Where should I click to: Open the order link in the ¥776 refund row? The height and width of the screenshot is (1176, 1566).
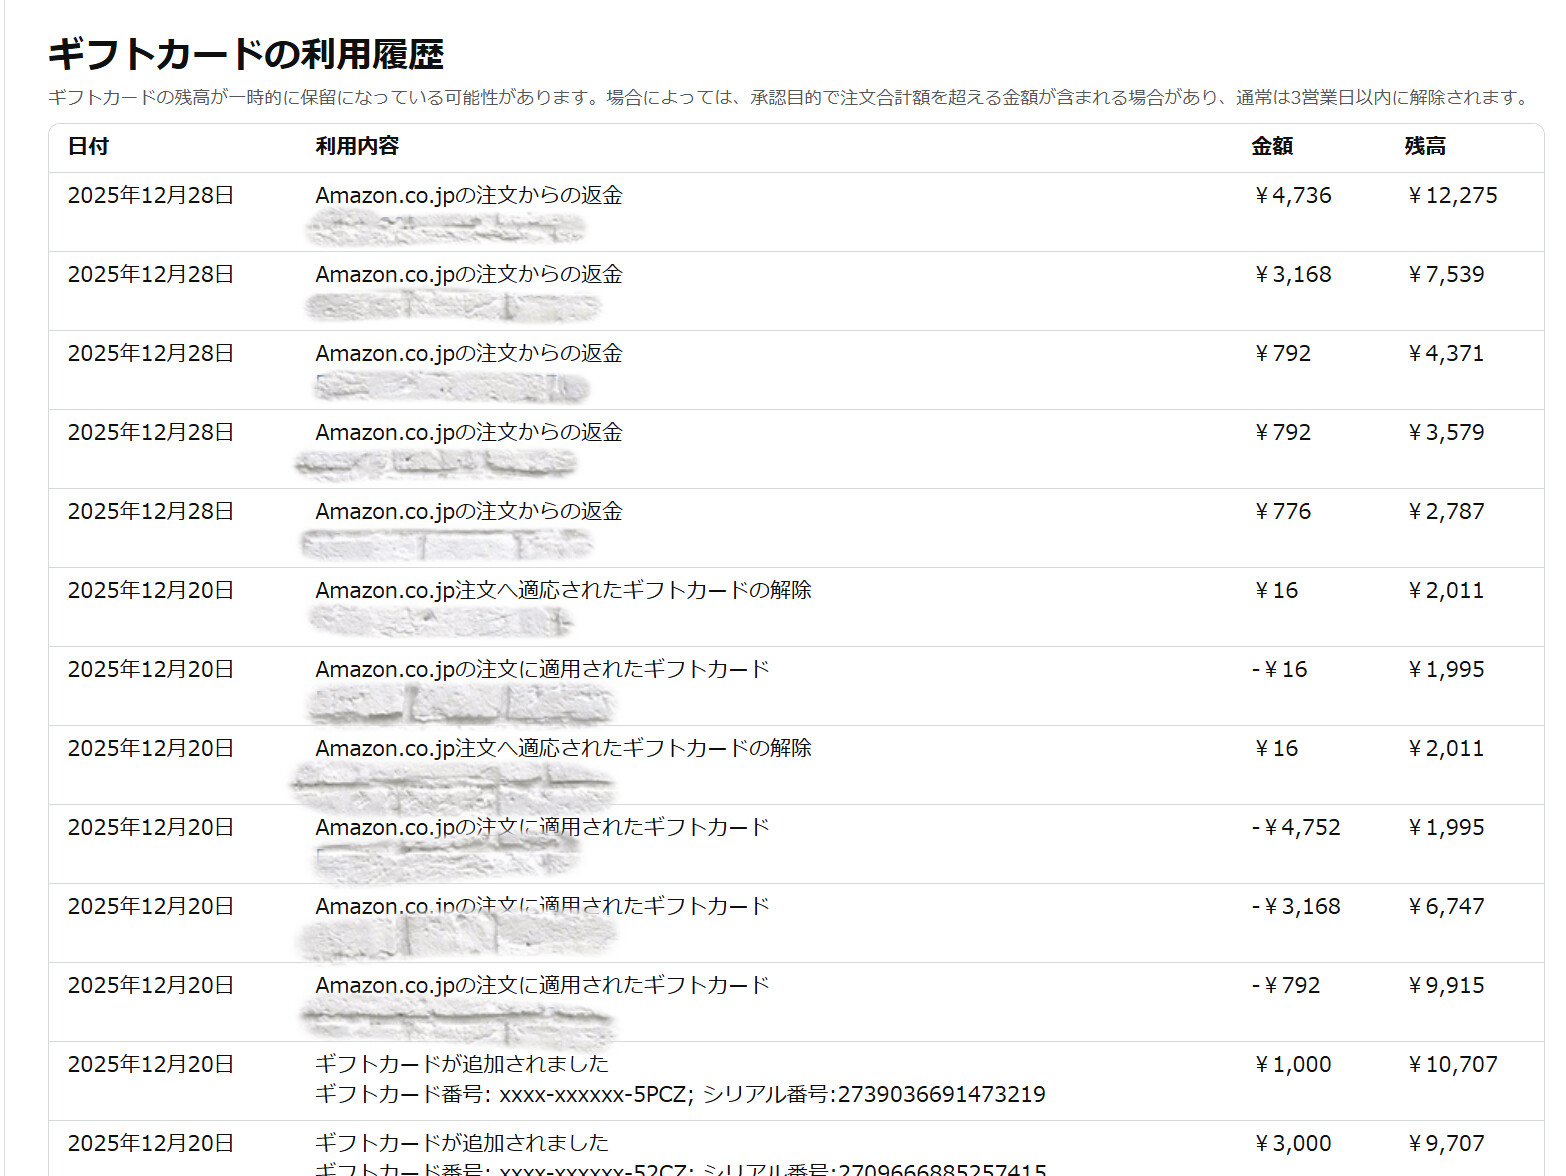point(446,544)
